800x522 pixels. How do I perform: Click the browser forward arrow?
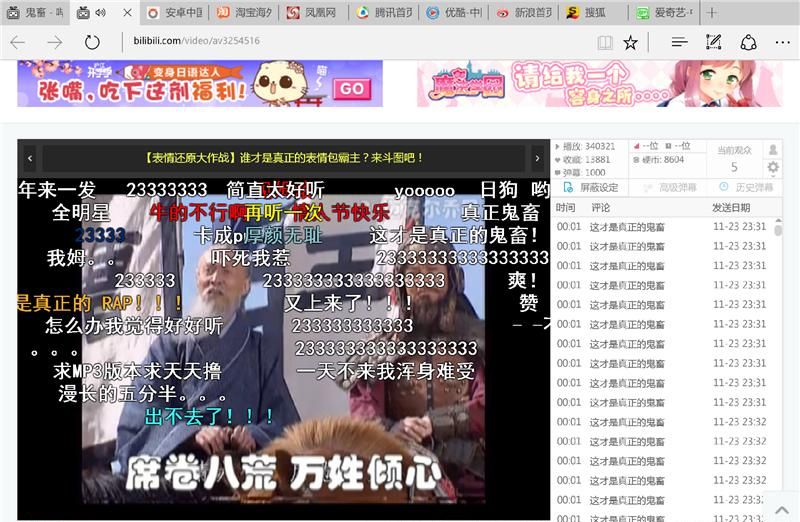point(55,42)
